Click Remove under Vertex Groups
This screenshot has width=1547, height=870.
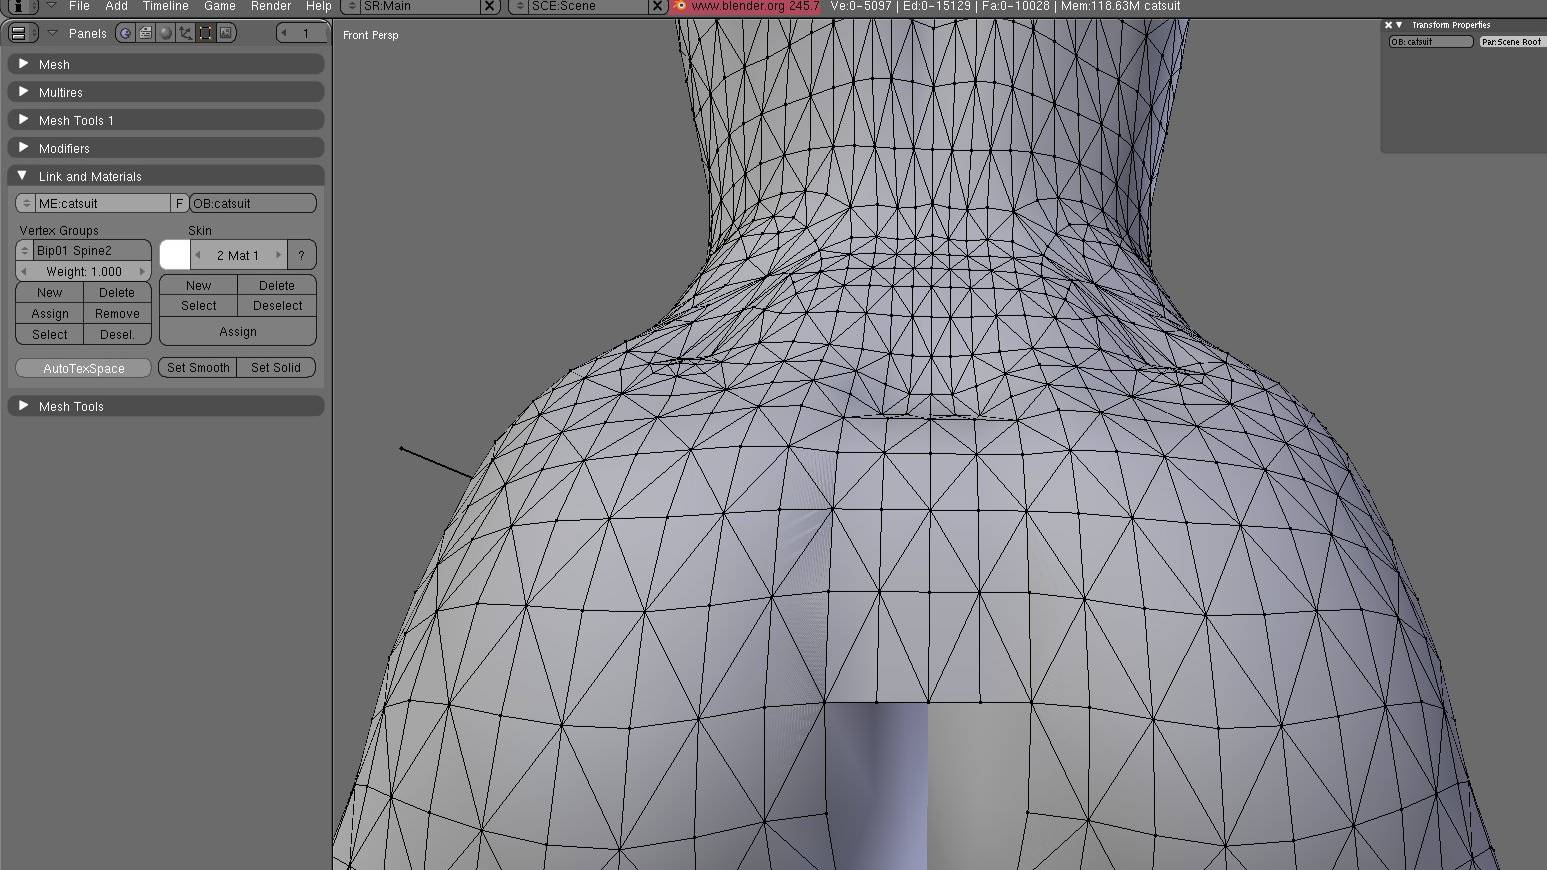117,313
